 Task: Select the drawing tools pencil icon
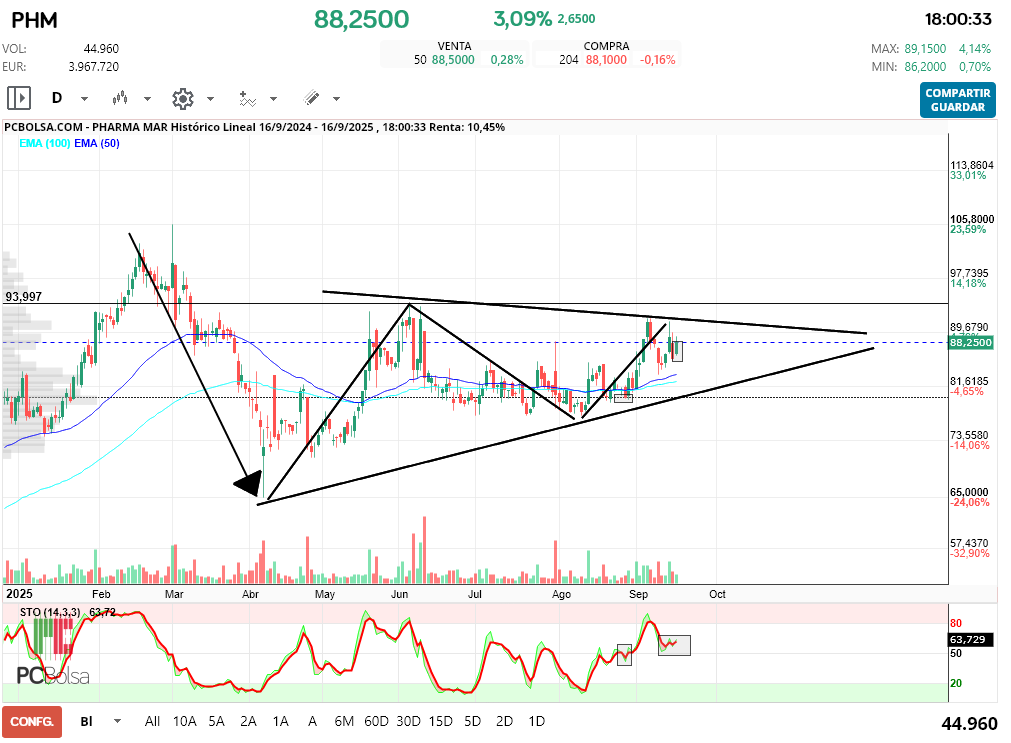[311, 98]
